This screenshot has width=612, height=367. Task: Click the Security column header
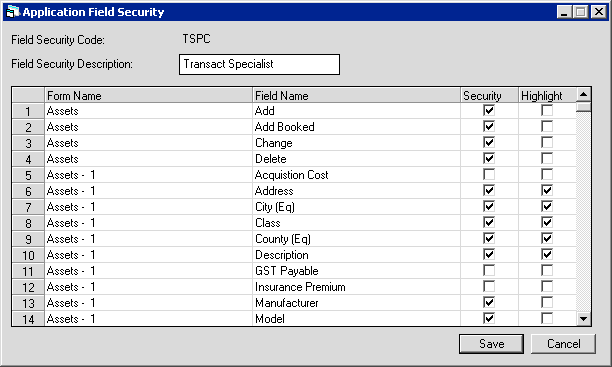click(x=489, y=95)
